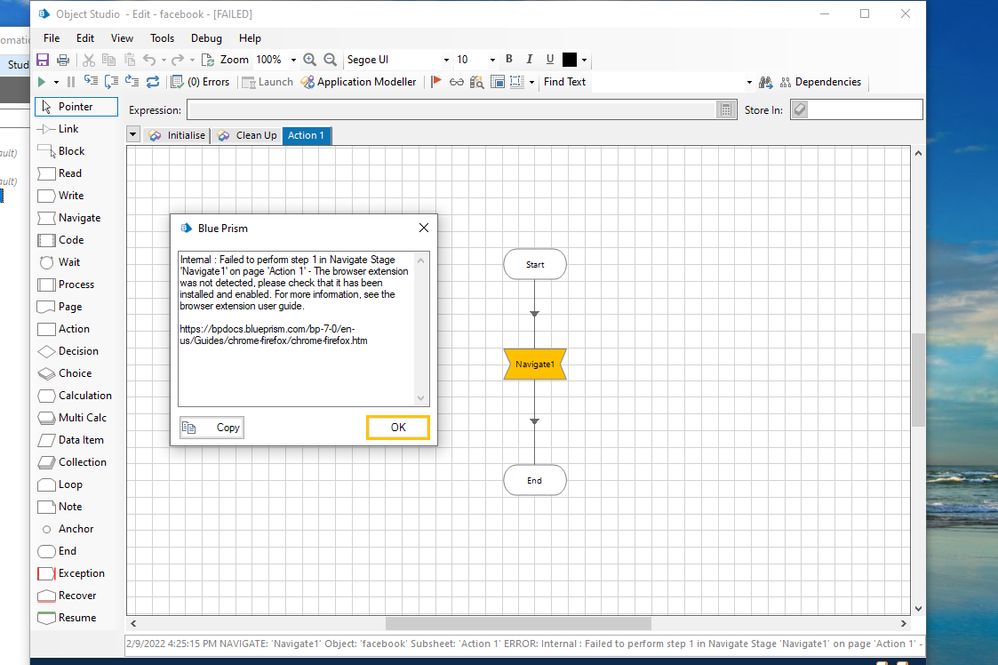
Task: Open the Segoe UI font dropdown
Action: pos(446,60)
